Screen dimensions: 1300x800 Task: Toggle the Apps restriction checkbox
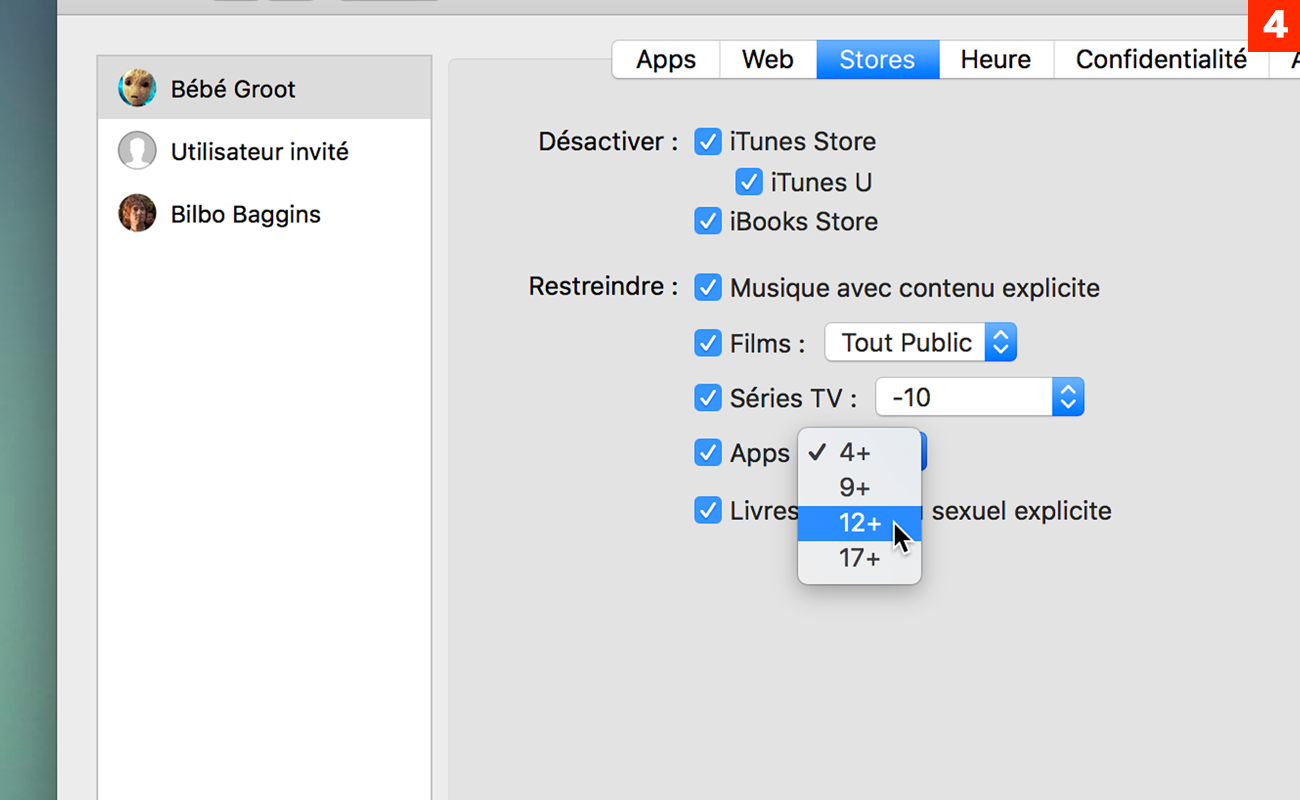(x=708, y=452)
